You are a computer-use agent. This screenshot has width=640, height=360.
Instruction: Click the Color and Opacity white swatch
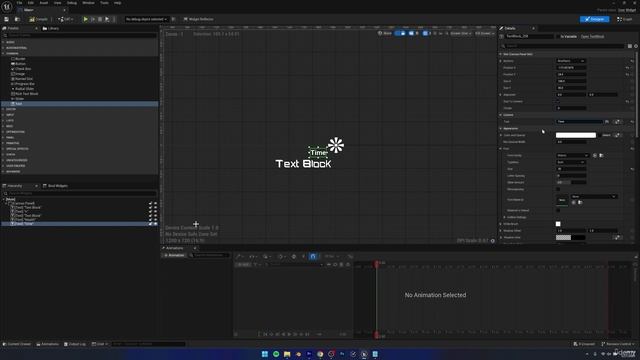click(x=576, y=135)
